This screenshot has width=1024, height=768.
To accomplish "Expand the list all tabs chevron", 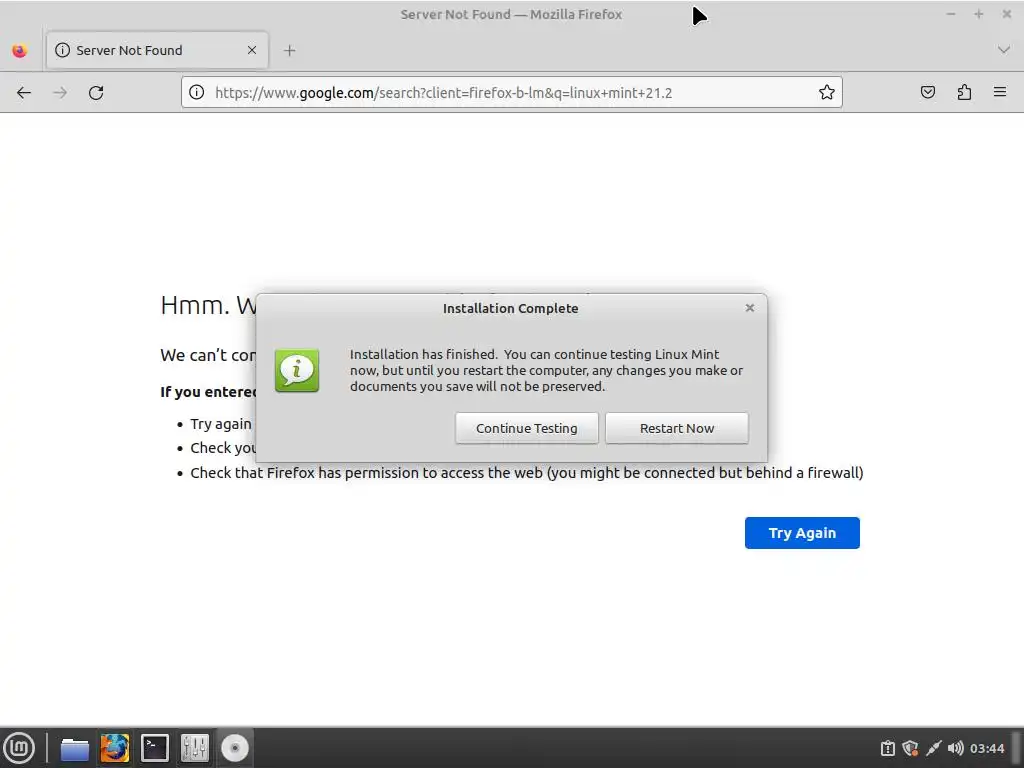I will point(1004,50).
